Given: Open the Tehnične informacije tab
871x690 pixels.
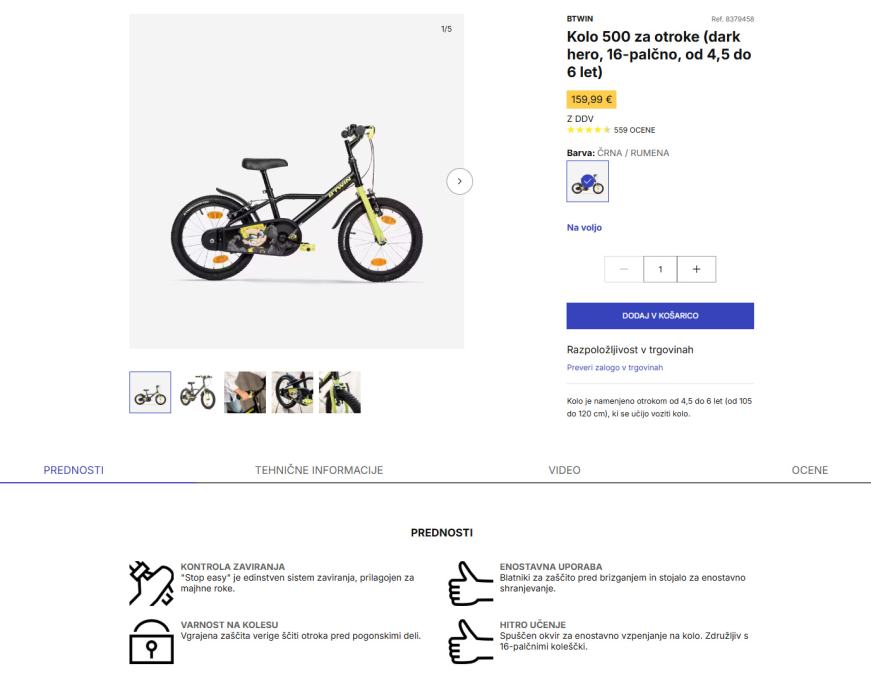Looking at the screenshot, I should click(319, 470).
